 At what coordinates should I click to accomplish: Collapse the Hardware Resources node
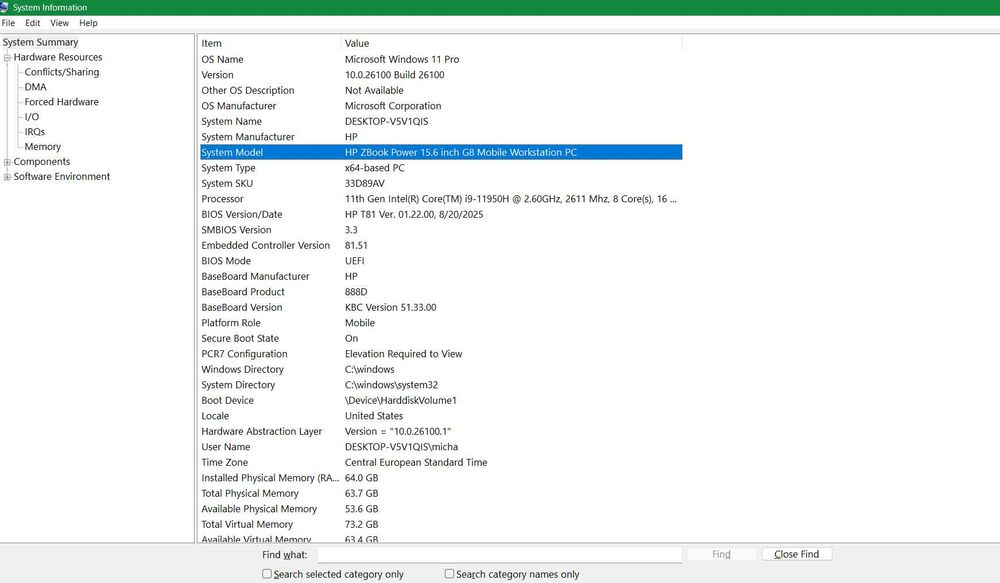(x=7, y=57)
